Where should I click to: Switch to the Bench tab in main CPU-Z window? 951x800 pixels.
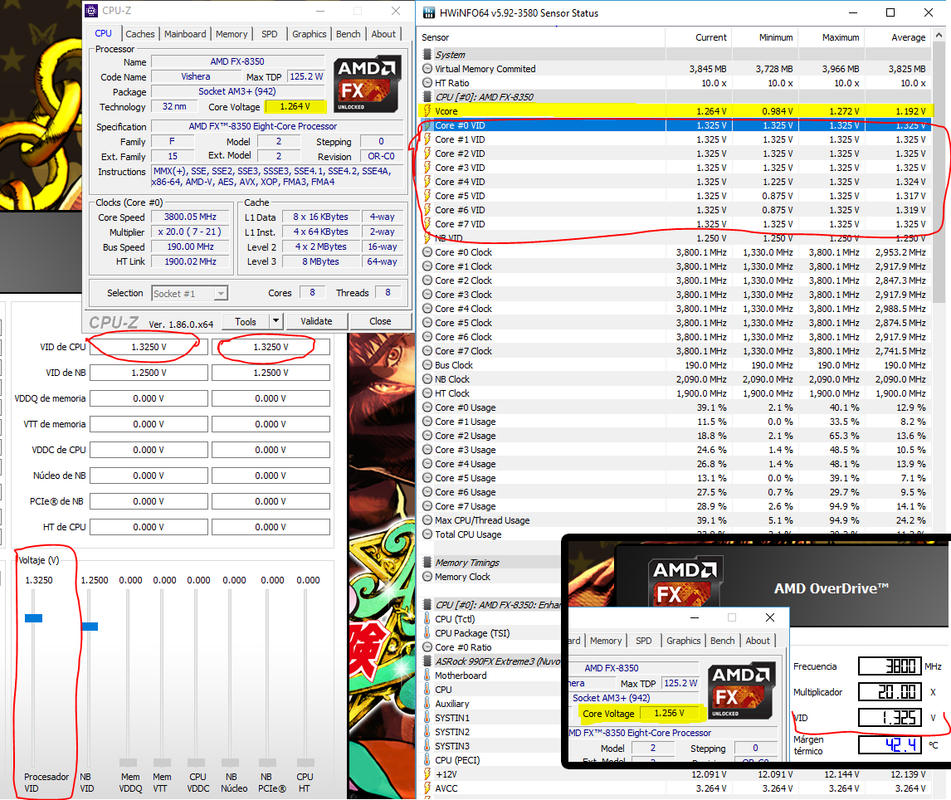pos(348,34)
